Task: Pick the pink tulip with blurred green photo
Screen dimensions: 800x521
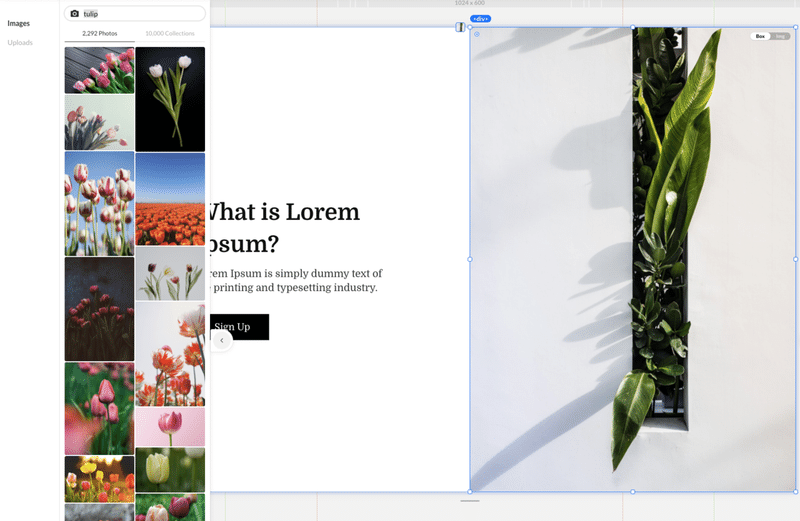Action: [99, 409]
